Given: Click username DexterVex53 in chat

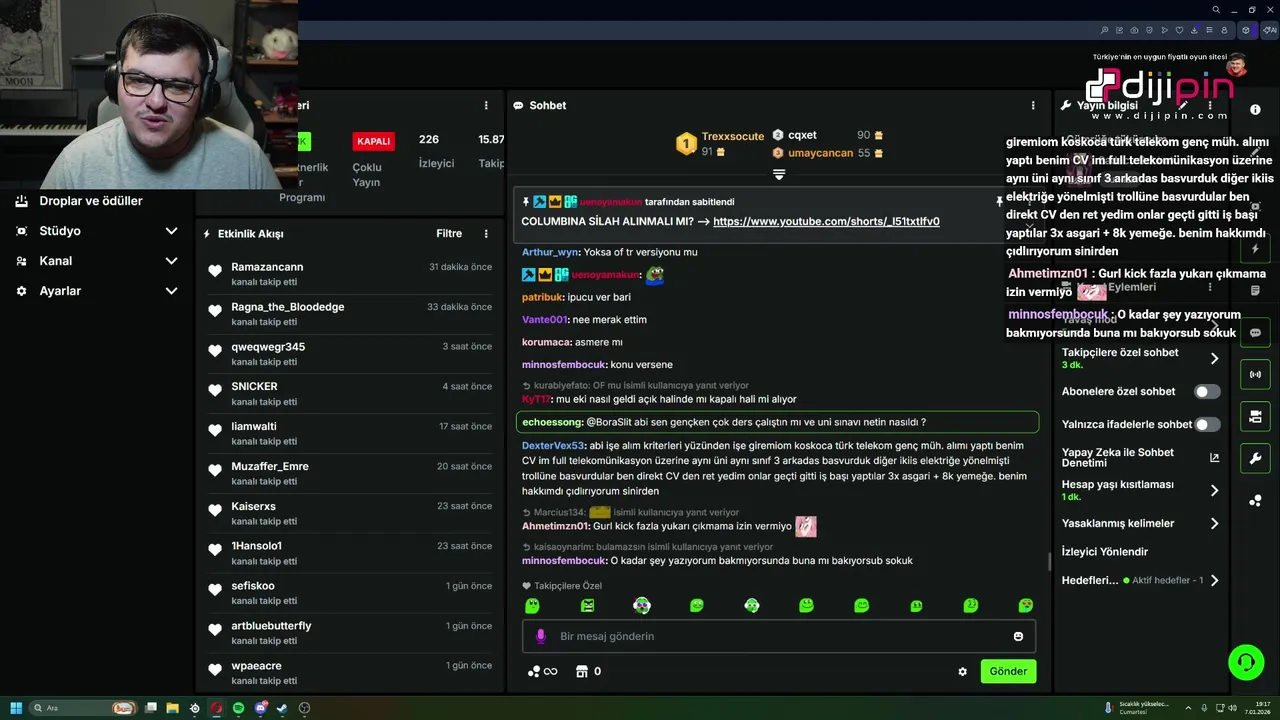Looking at the screenshot, I should pos(553,446).
